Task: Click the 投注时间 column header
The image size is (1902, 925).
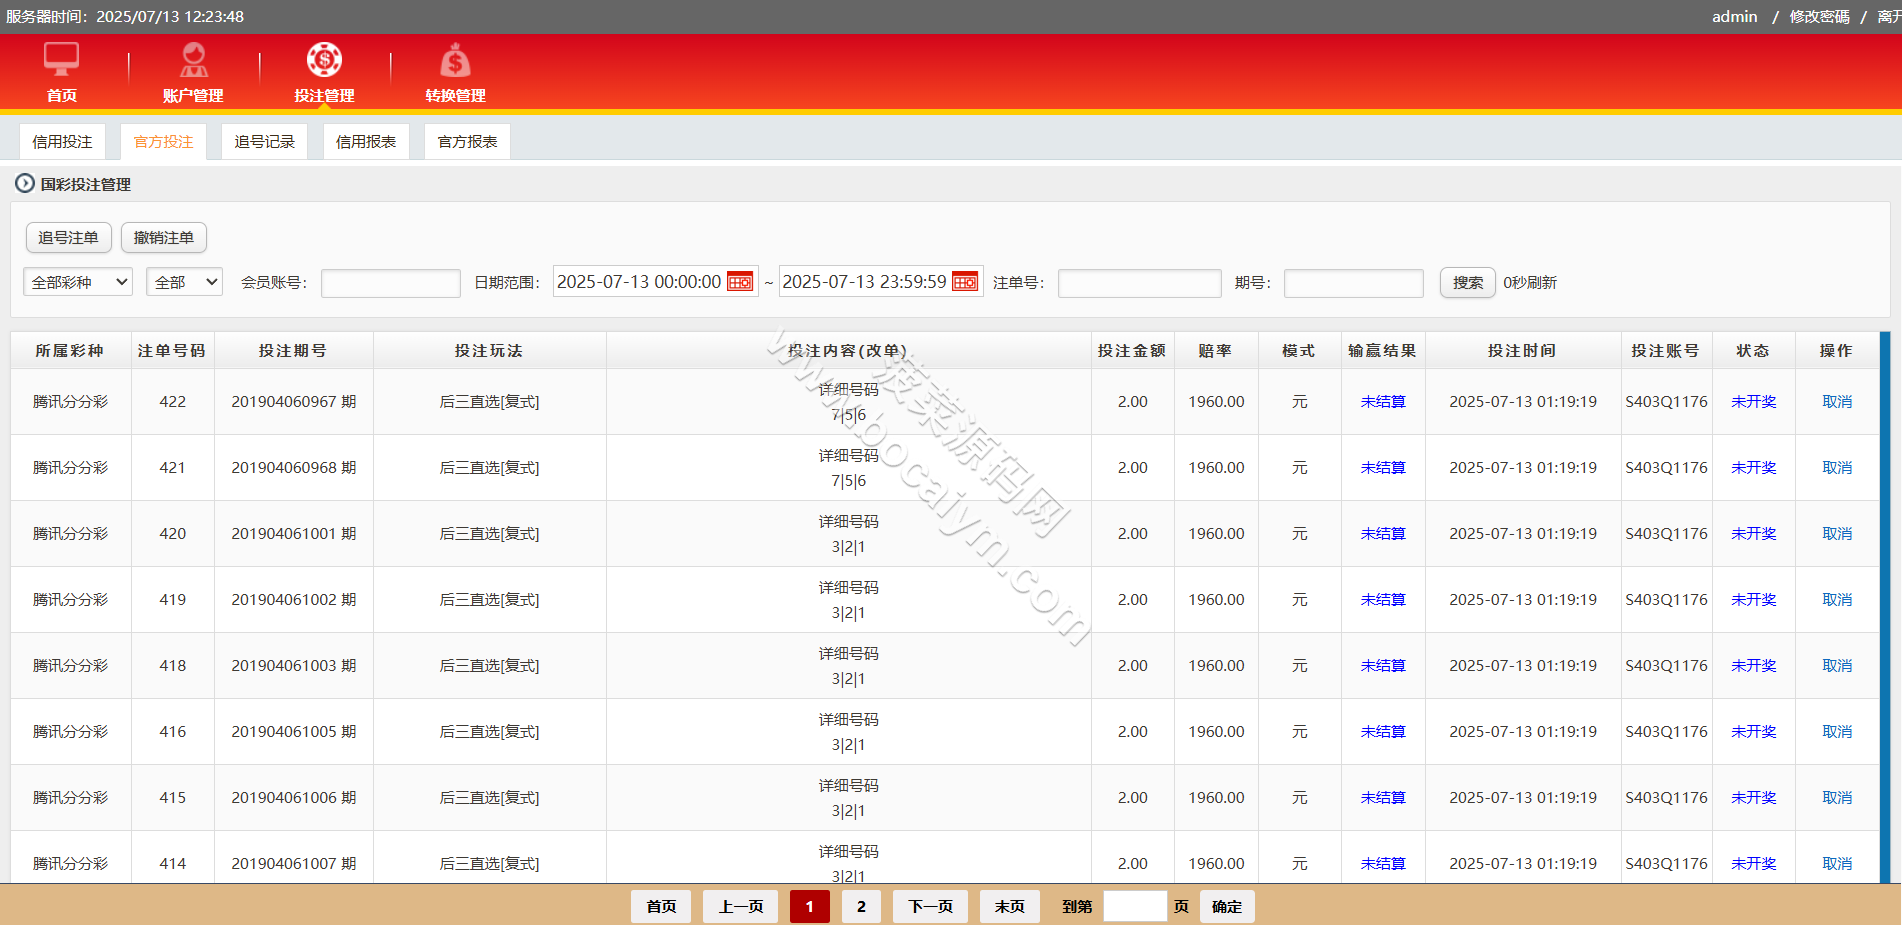Action: click(1522, 351)
